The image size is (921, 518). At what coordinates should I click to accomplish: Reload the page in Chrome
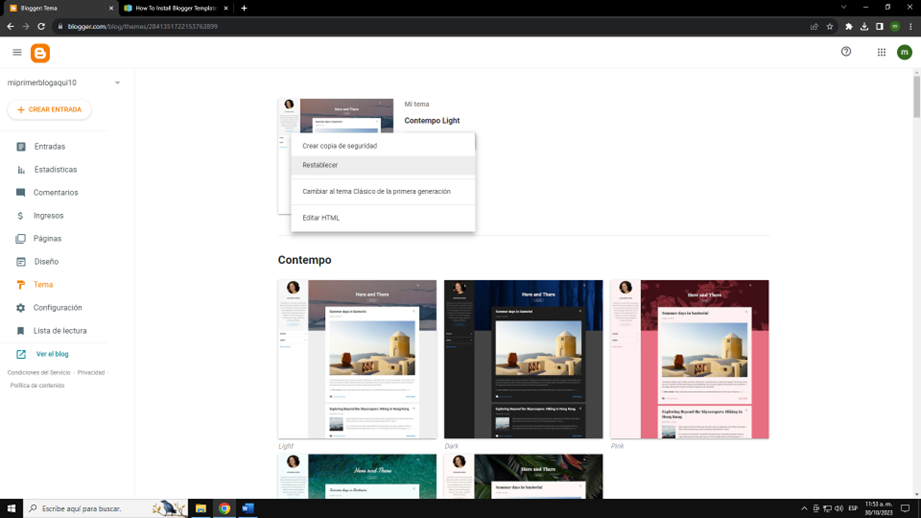click(x=41, y=26)
